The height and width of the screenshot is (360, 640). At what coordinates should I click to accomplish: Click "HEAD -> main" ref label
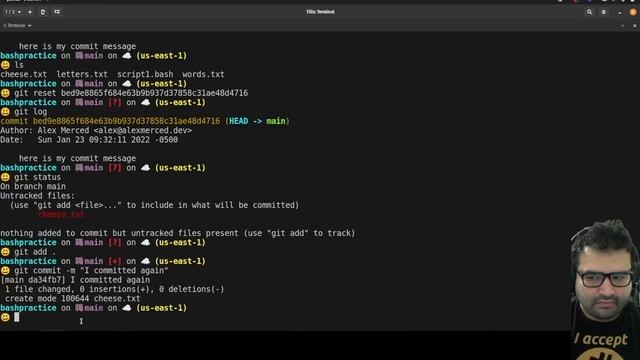257,121
